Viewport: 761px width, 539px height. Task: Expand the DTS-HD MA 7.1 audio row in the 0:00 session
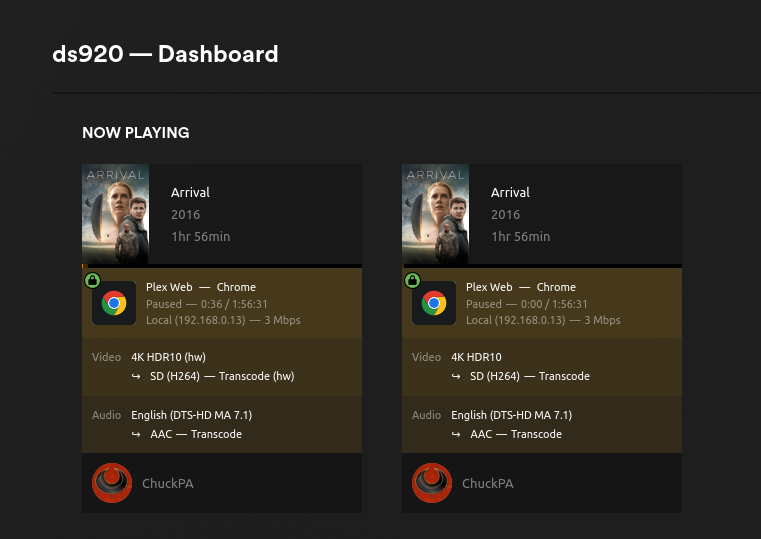click(541, 424)
